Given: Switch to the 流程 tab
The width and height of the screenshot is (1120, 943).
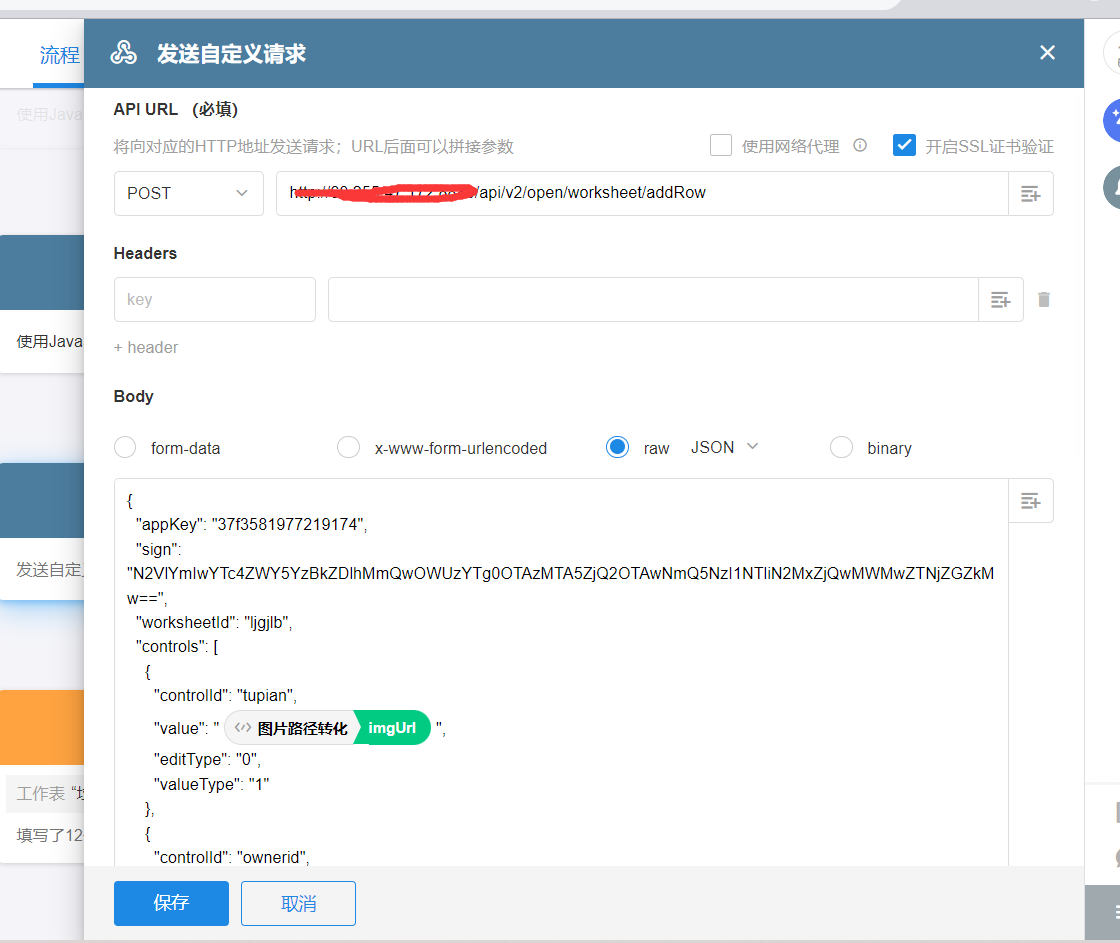Looking at the screenshot, I should click(x=60, y=55).
